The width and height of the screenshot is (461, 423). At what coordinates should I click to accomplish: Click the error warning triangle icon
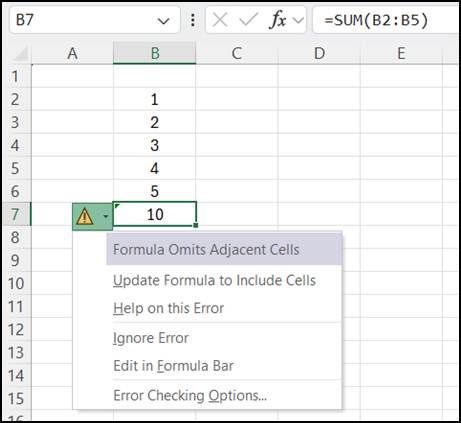(x=85, y=216)
